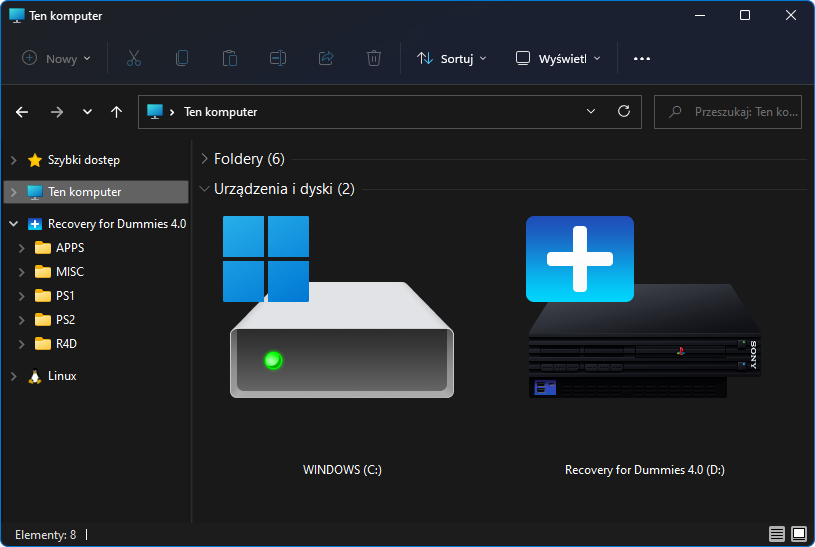The height and width of the screenshot is (547, 815).
Task: Click the Recovery for Dummies 4.0 (D:) label
Action: pos(645,470)
